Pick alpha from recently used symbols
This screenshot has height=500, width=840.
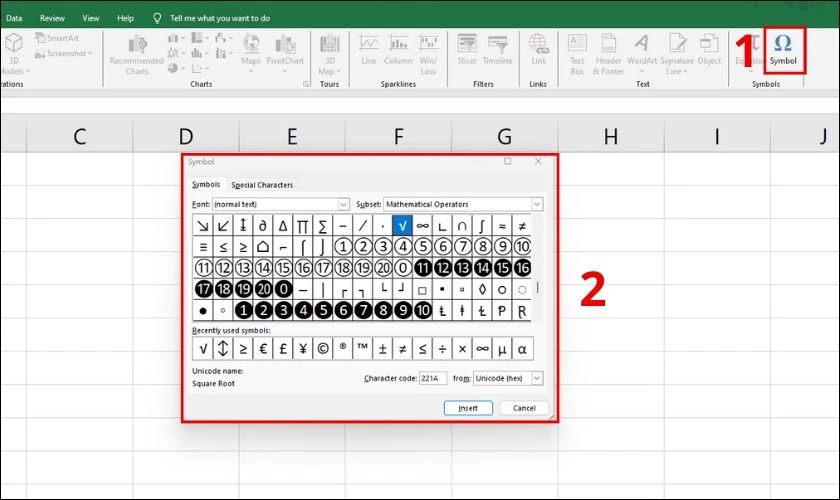pyautogui.click(x=522, y=349)
